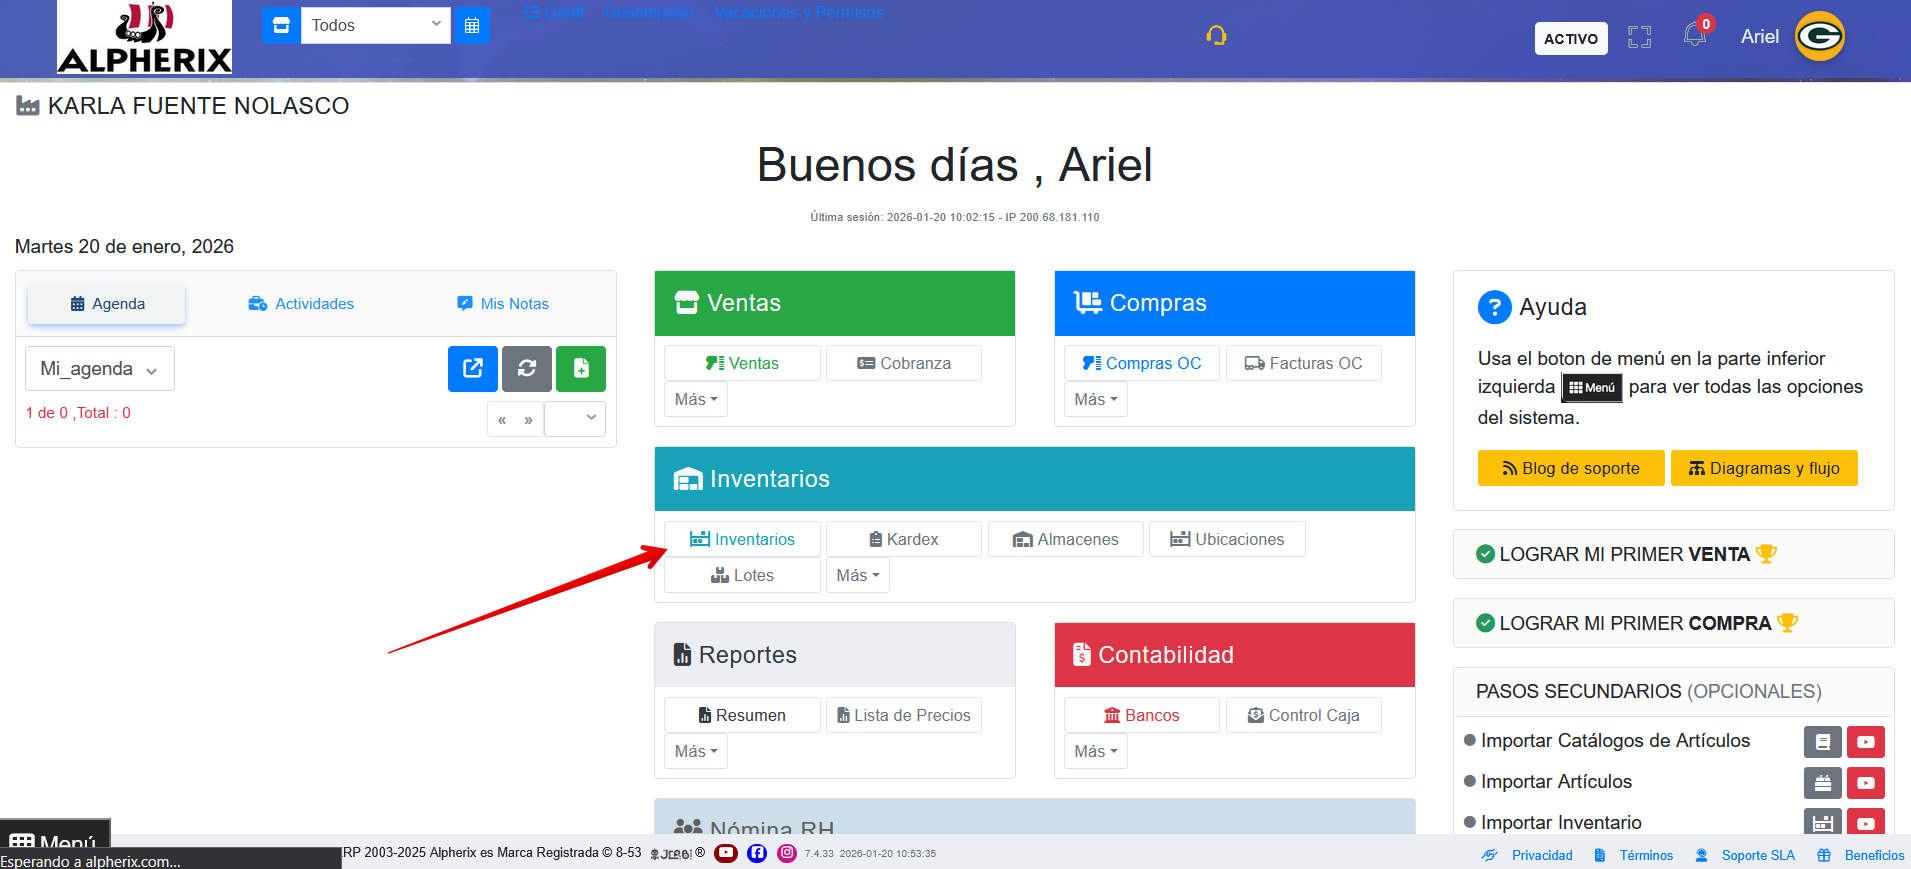The width and height of the screenshot is (1911, 869).
Task: Open Más dropdown under Contabilidad
Action: (x=1095, y=751)
